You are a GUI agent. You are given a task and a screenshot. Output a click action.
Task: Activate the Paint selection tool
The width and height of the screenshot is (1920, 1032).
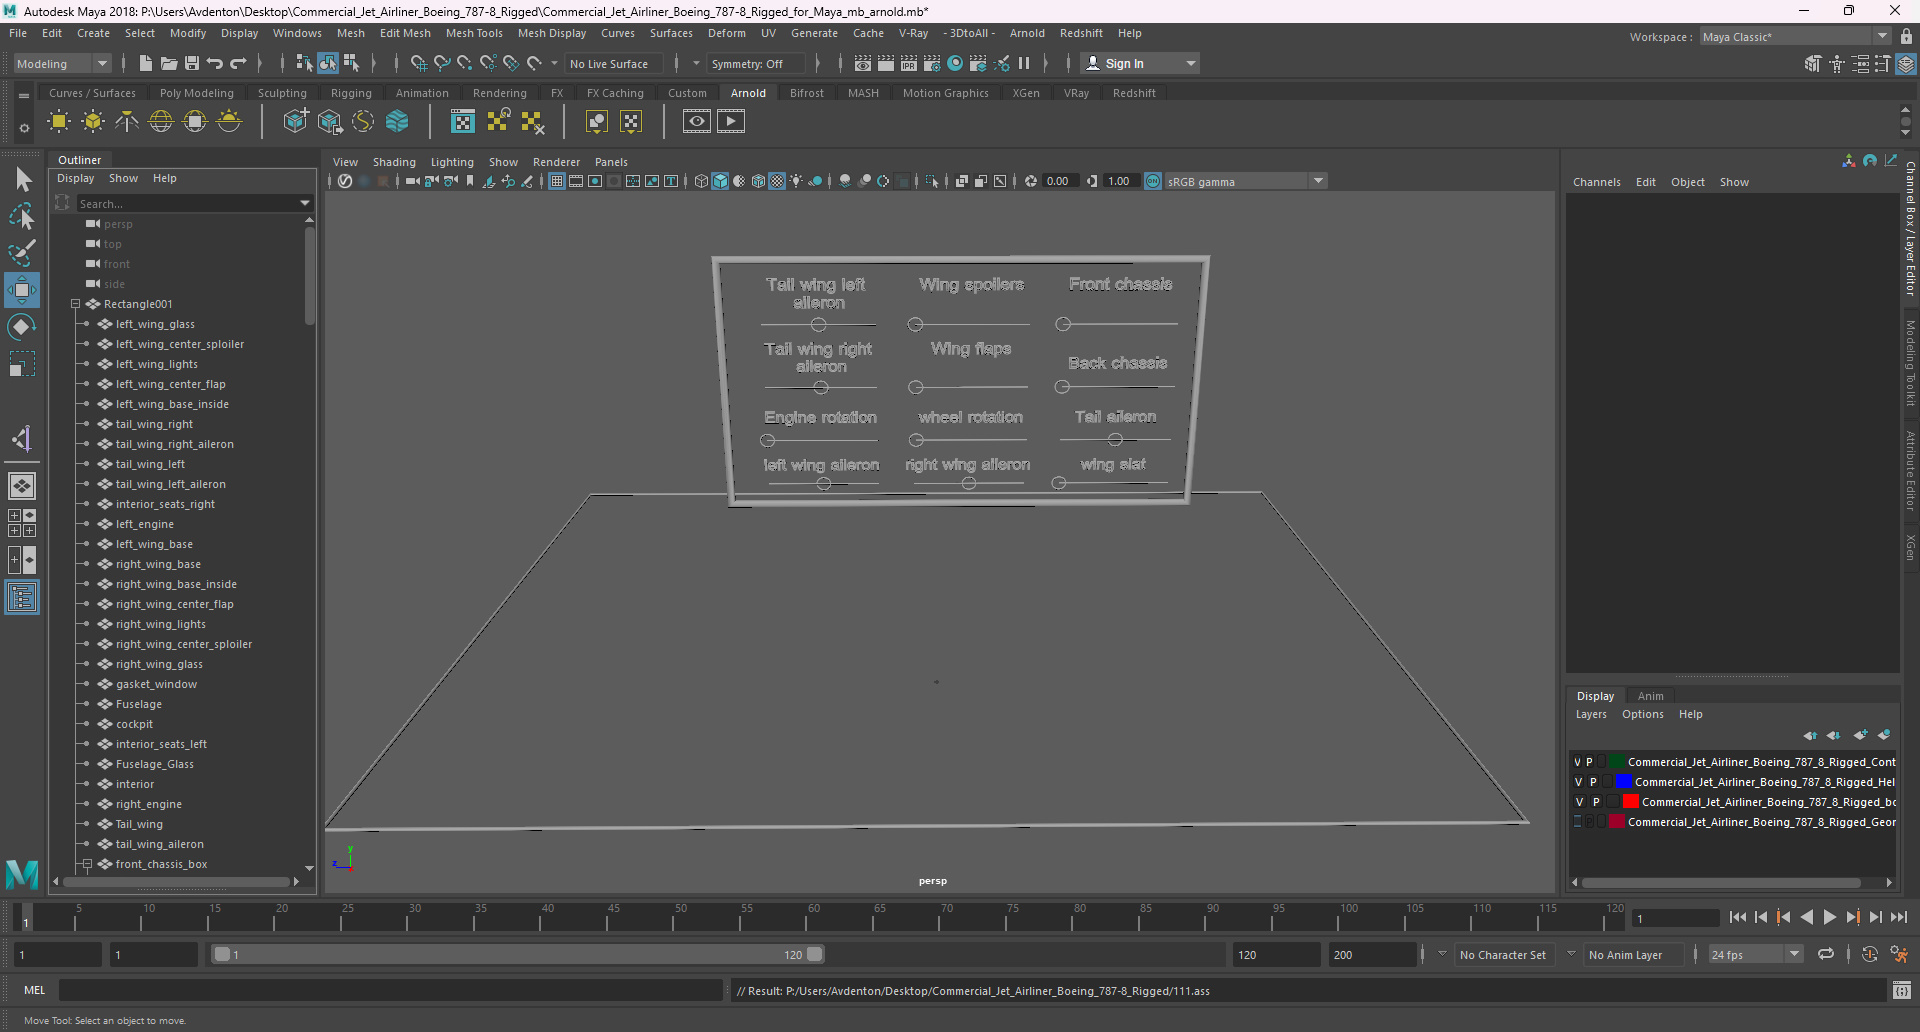pos(22,253)
